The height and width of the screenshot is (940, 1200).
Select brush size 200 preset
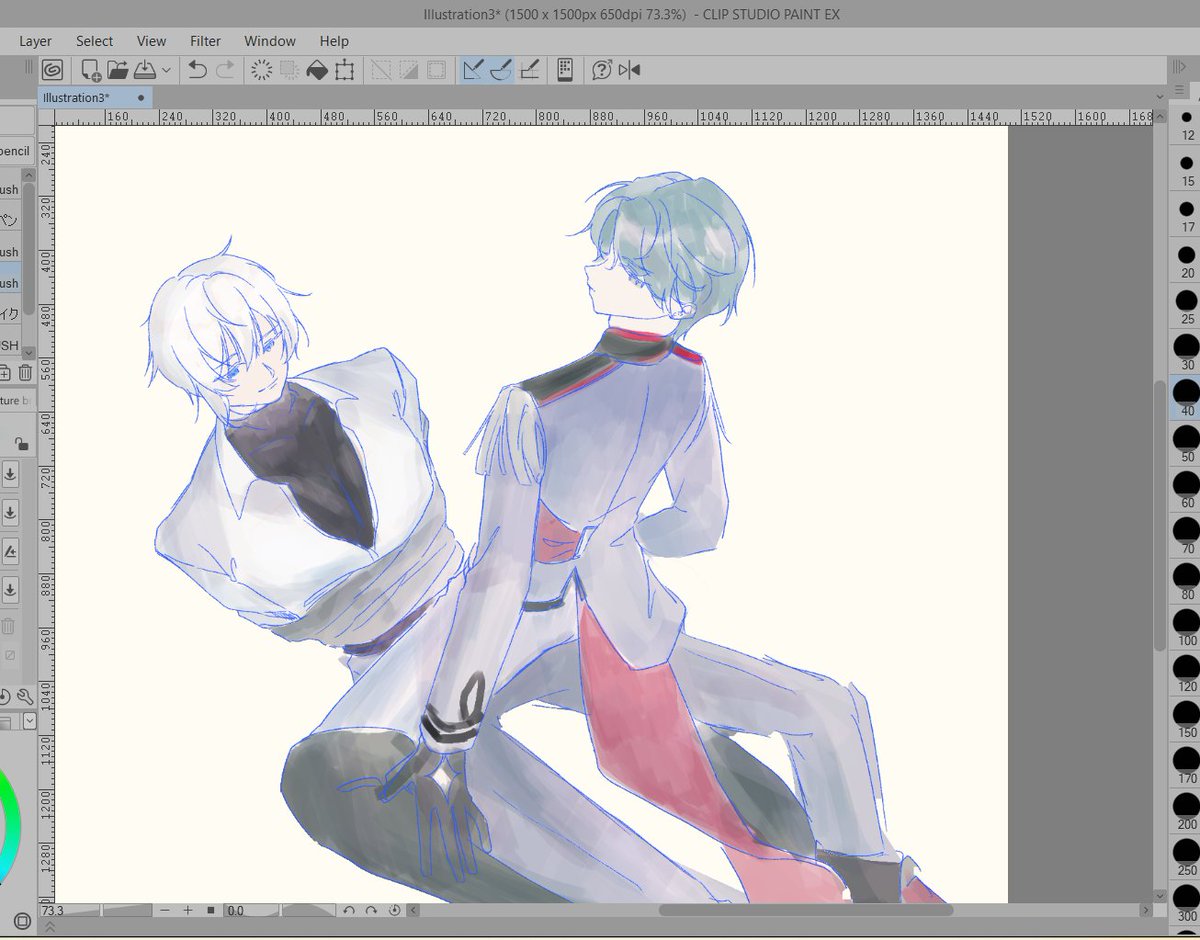click(1187, 812)
